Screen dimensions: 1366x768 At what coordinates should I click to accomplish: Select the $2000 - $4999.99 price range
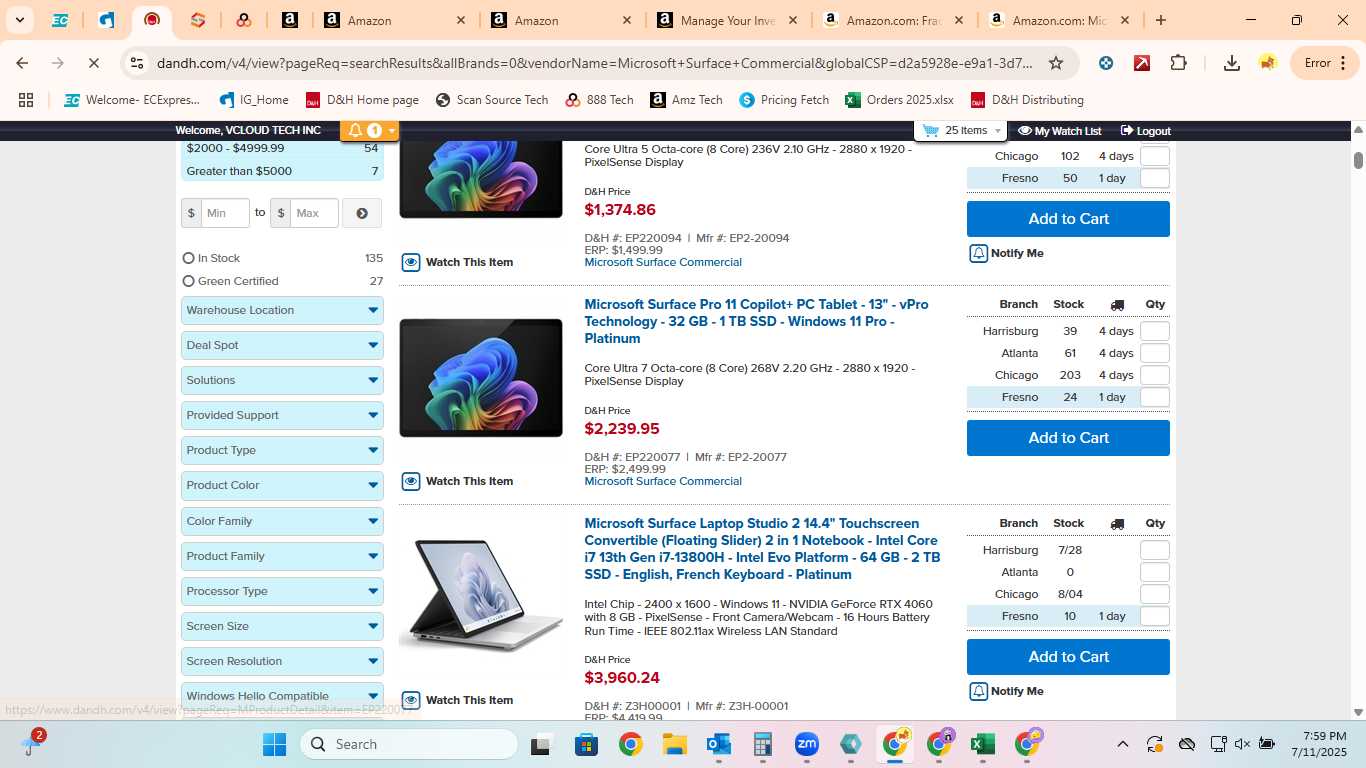282,148
